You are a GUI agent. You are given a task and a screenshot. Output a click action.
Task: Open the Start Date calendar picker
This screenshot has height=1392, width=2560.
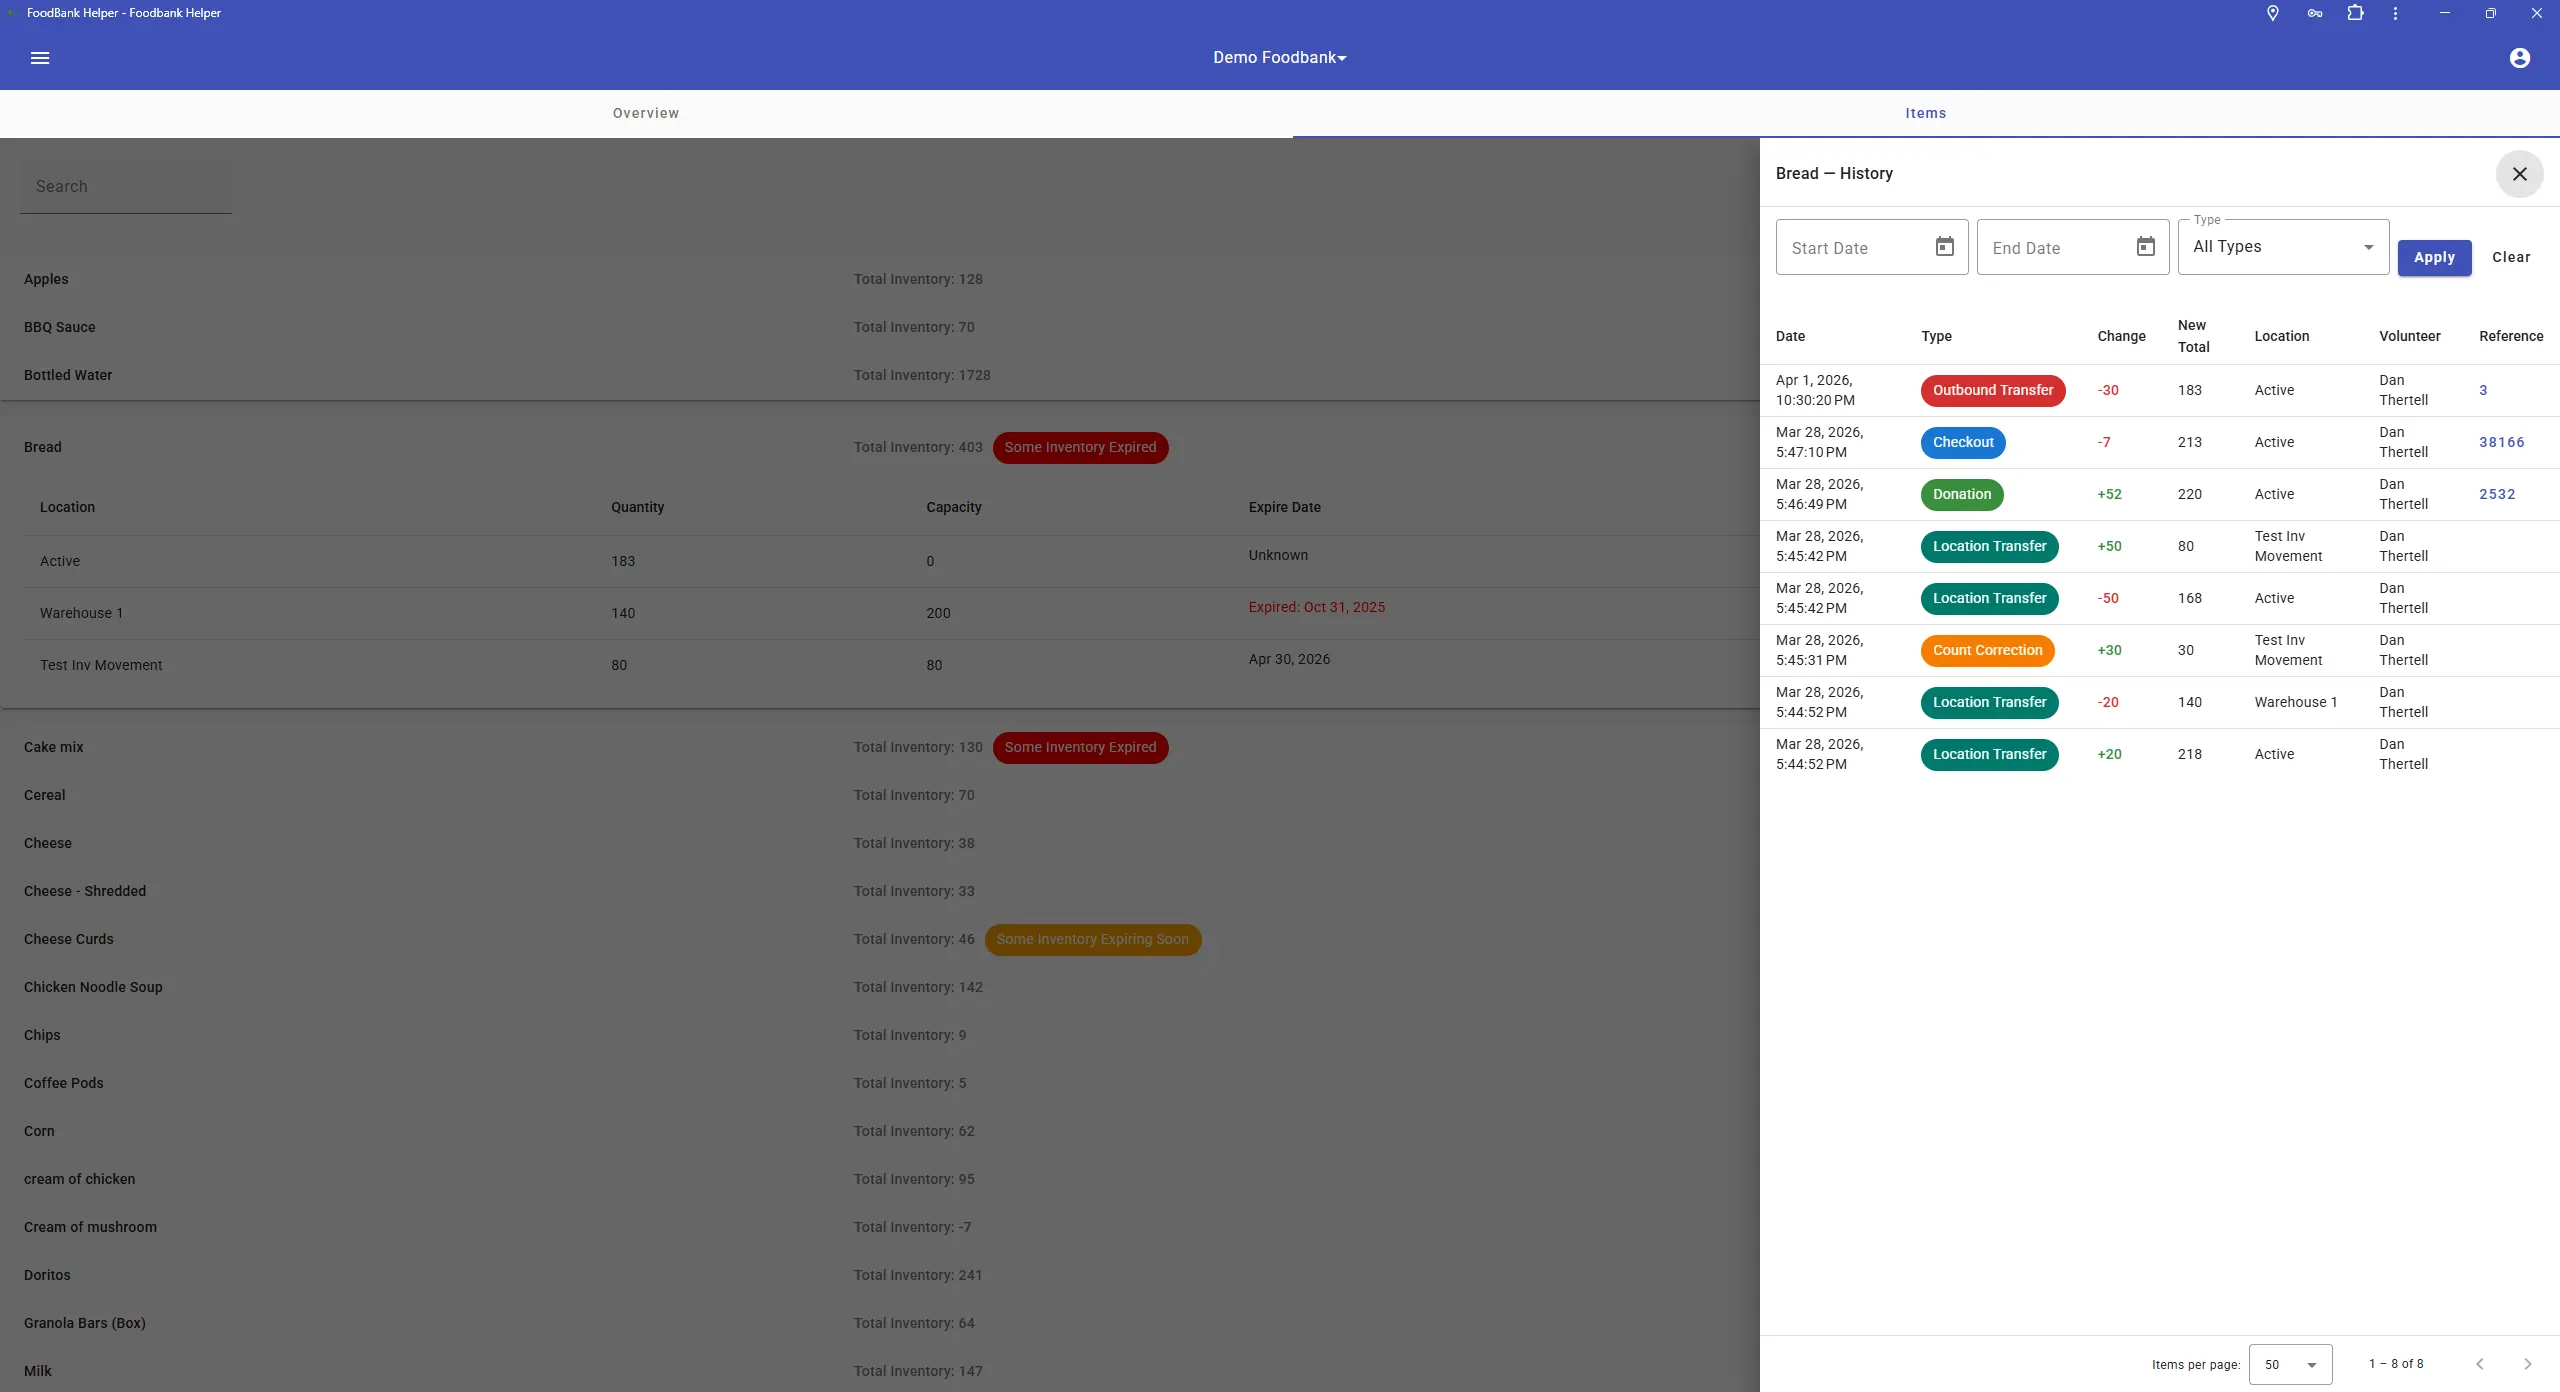click(x=1944, y=247)
